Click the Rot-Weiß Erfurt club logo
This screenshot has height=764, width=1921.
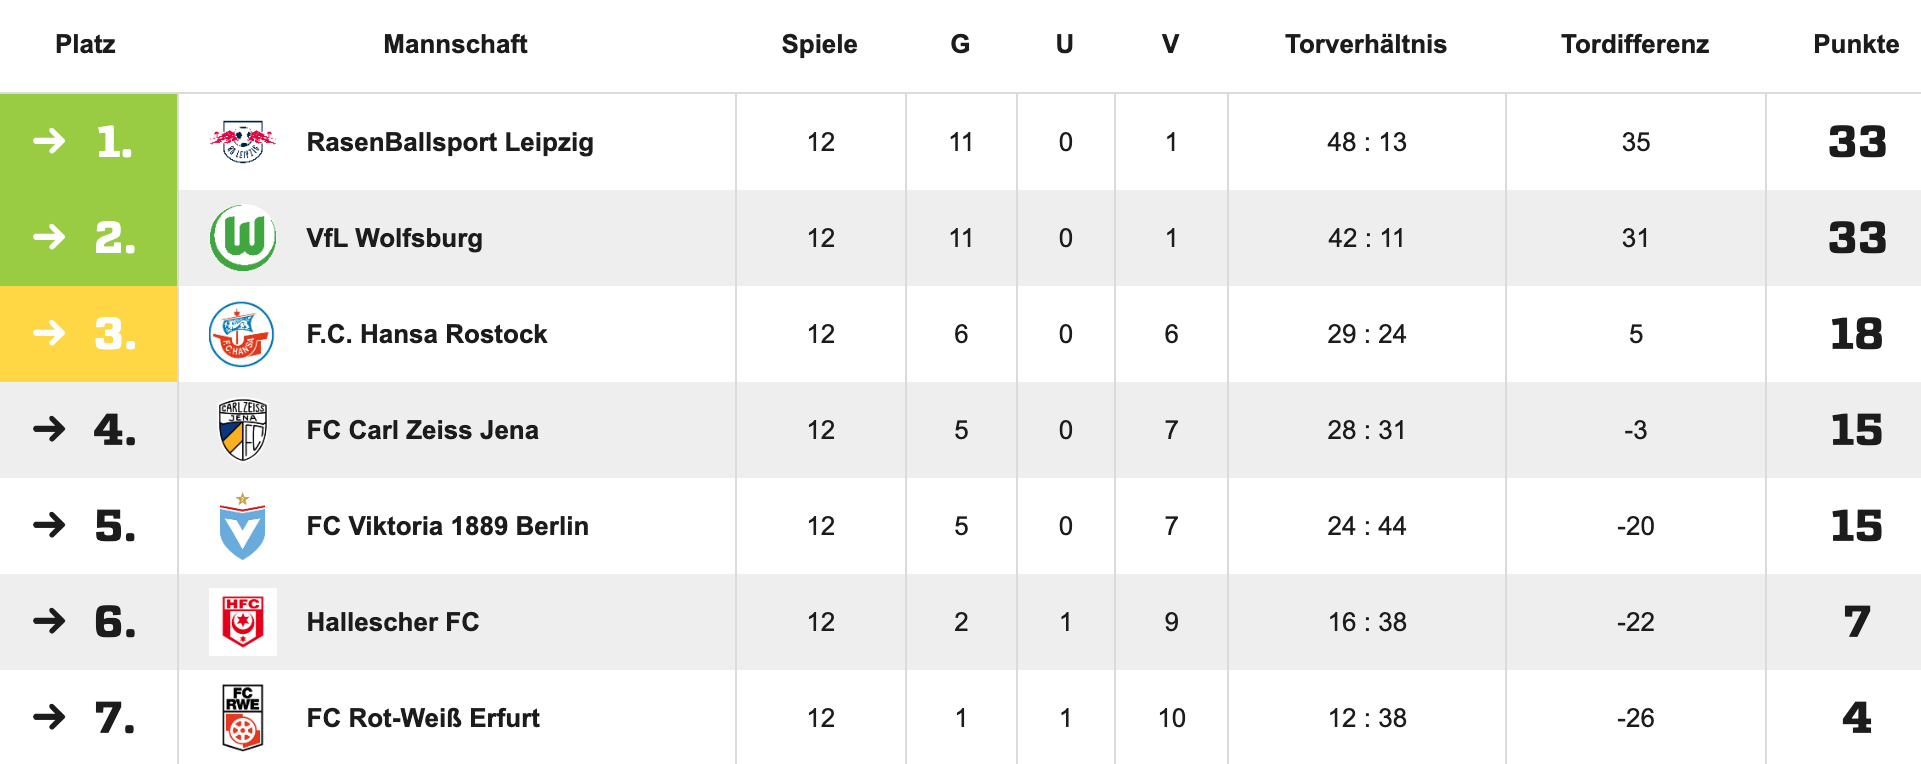point(242,717)
